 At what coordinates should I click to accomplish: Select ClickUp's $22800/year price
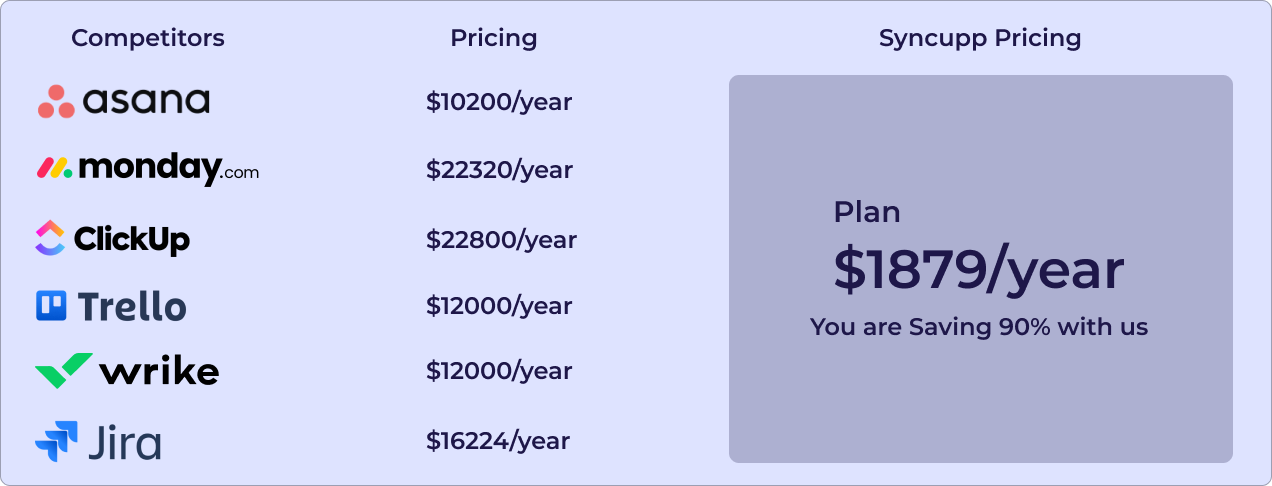click(x=502, y=240)
